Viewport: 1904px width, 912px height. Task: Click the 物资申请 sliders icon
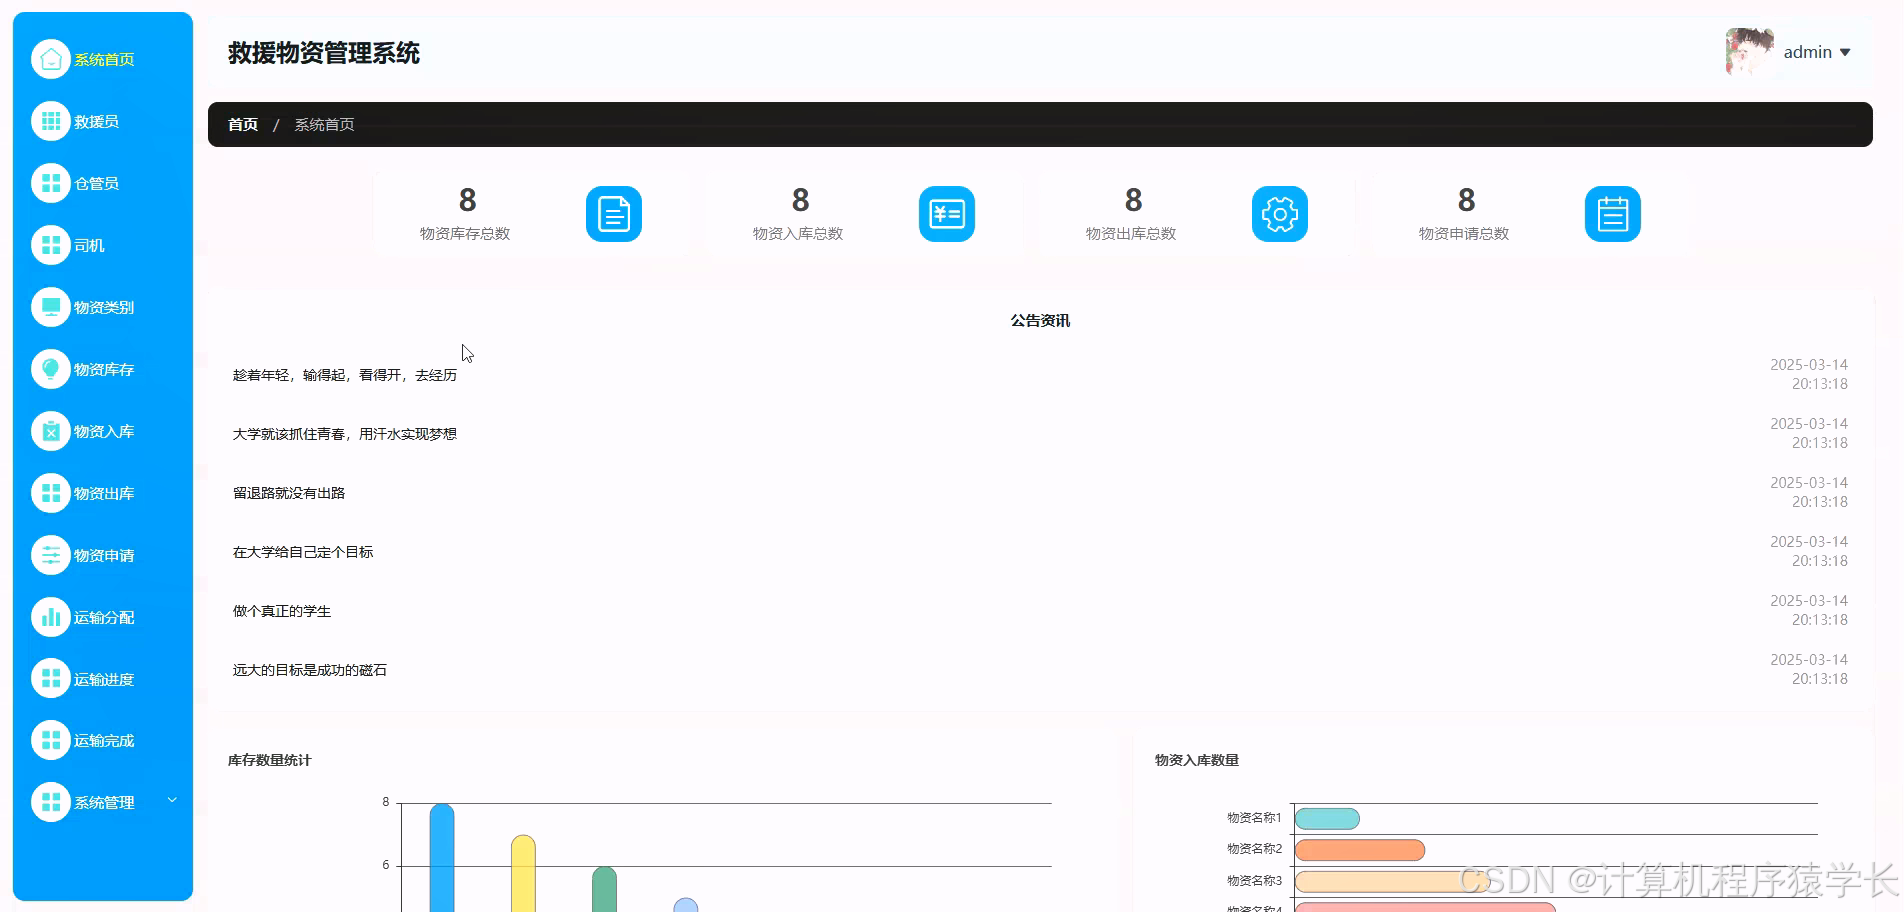(51, 555)
